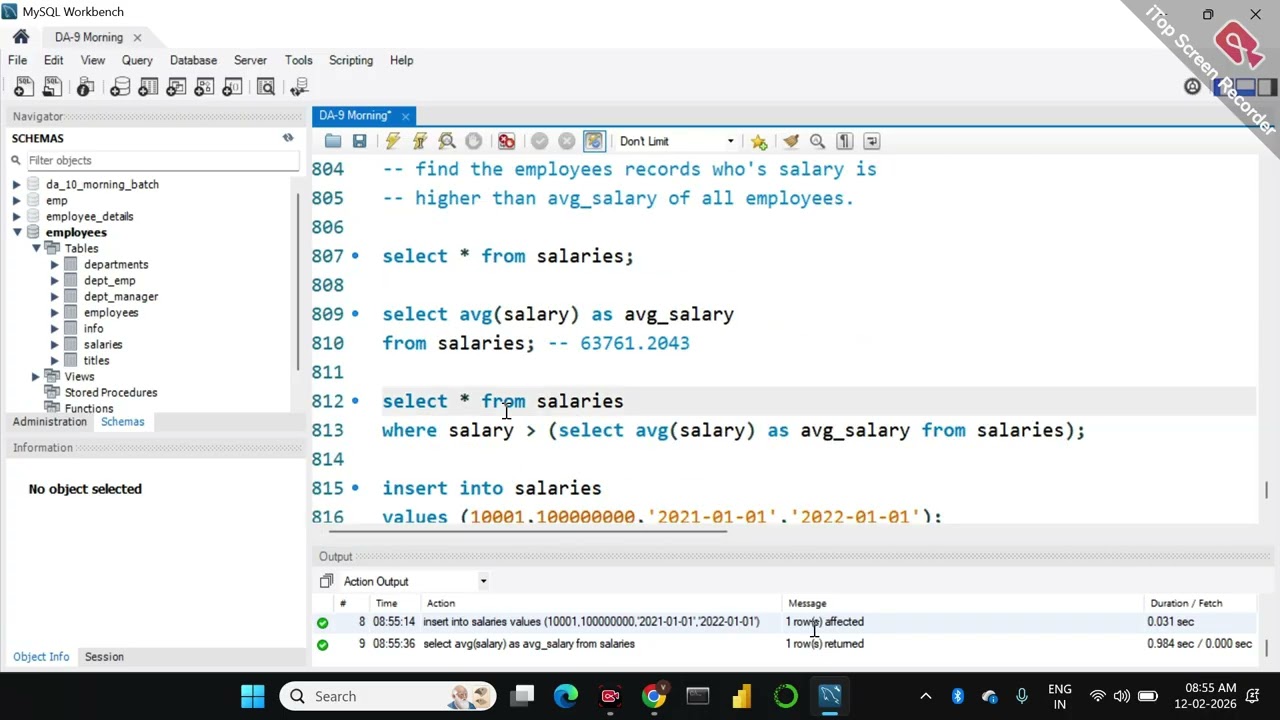
Task: Create new function toolbar icon
Action: click(x=232, y=87)
